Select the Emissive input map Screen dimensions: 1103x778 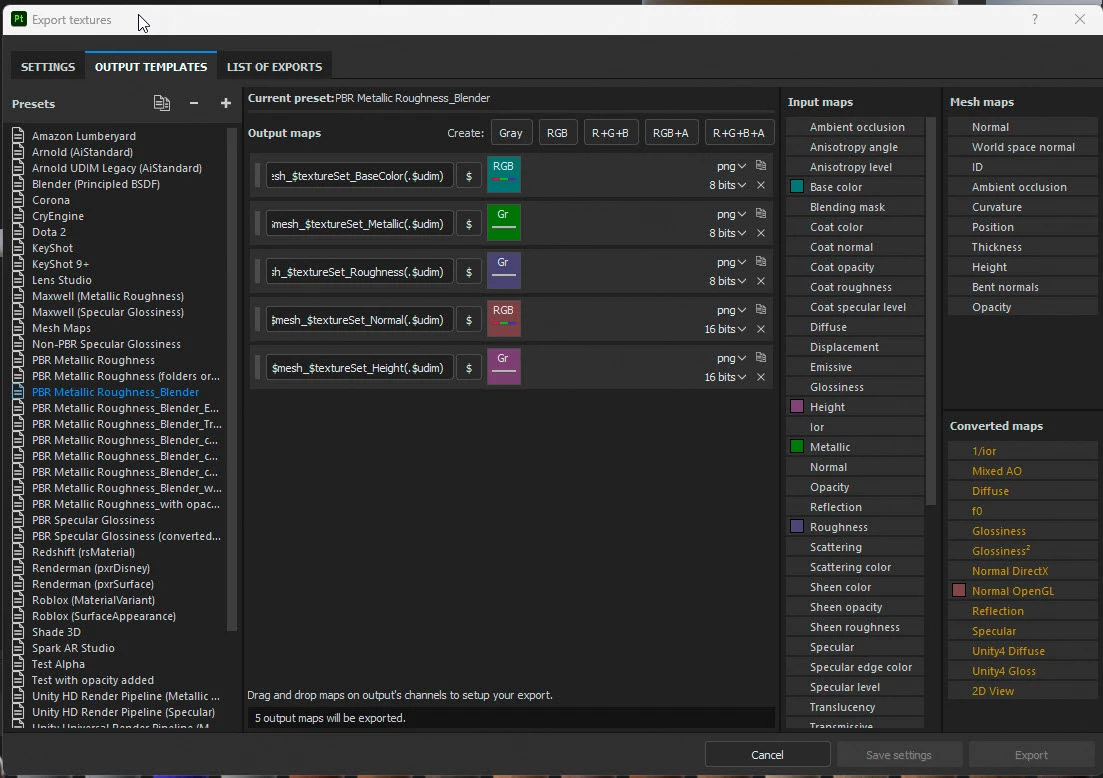click(x=855, y=367)
